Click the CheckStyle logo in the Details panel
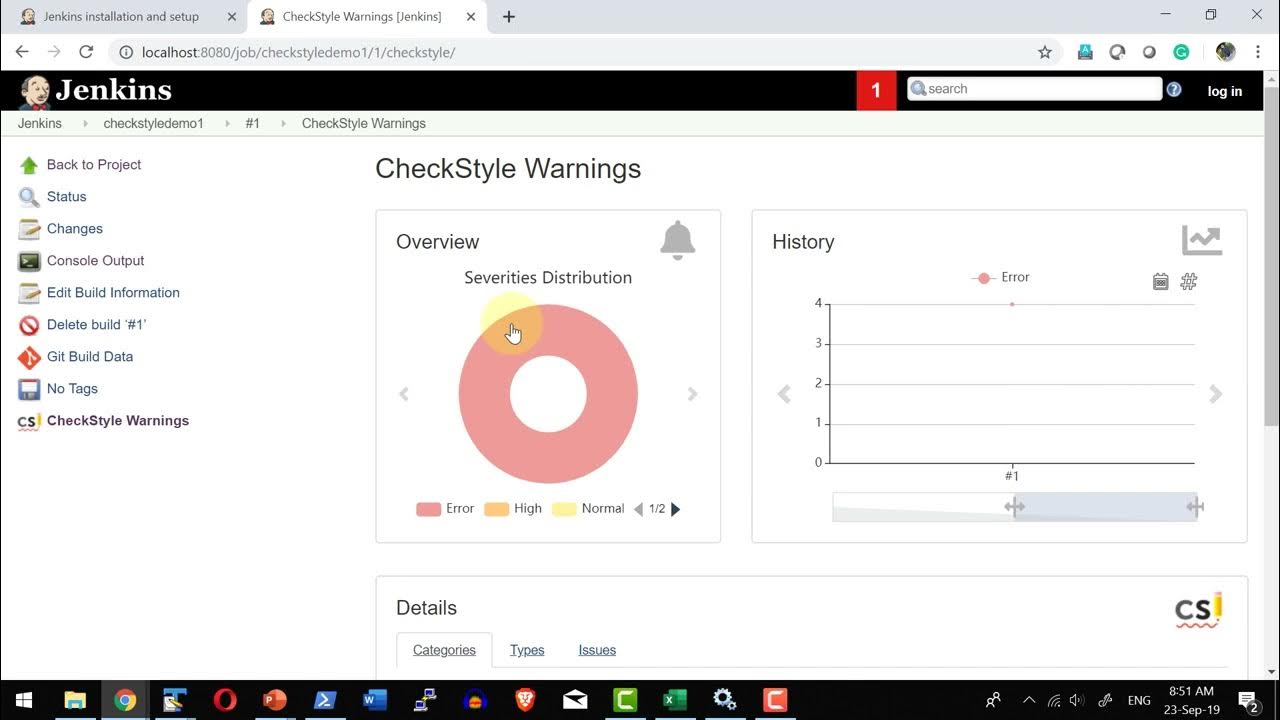Viewport: 1280px width, 720px height. [x=1198, y=610]
